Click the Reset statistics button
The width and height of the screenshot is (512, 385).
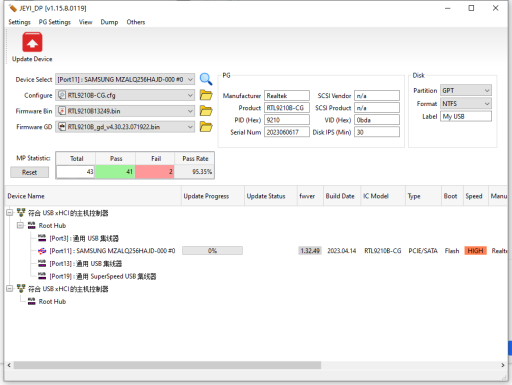pyautogui.click(x=29, y=172)
